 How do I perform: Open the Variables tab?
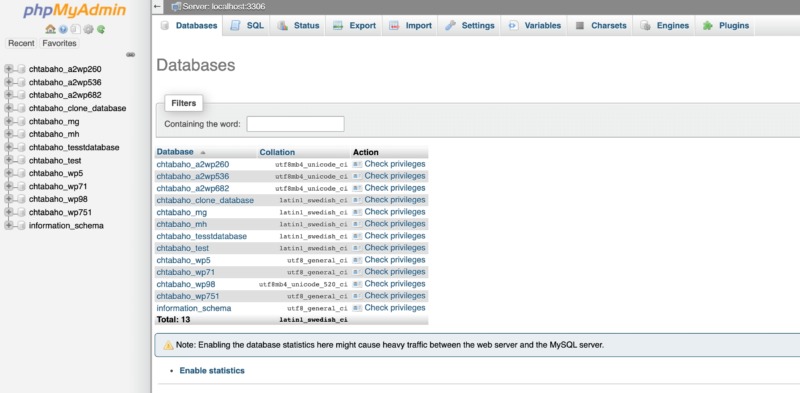coord(535,26)
